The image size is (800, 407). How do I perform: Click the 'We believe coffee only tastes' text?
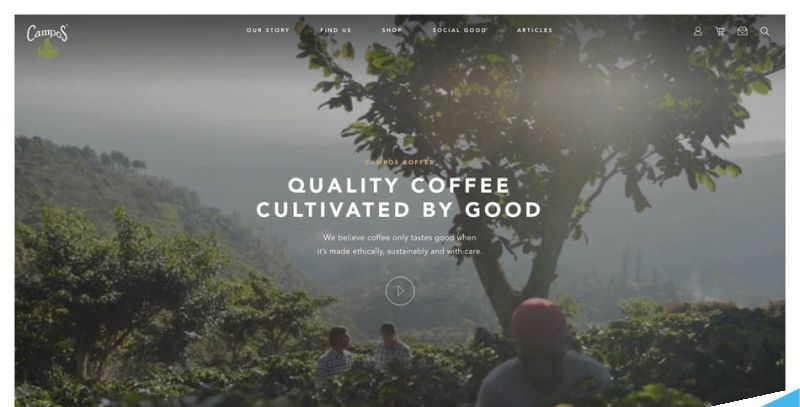pos(399,238)
